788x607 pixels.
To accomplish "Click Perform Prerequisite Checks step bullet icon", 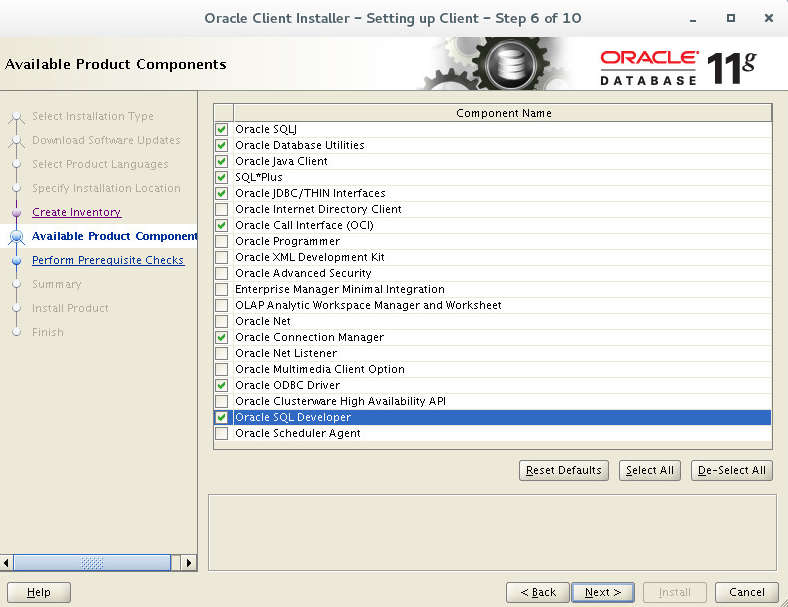I will (17, 260).
